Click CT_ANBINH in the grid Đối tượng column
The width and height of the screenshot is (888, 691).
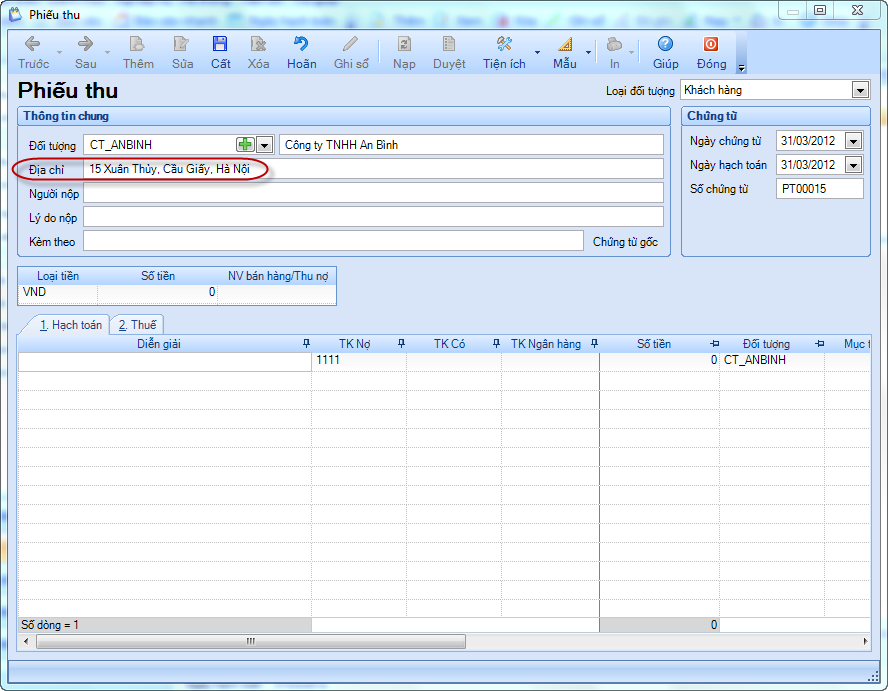pos(772,360)
